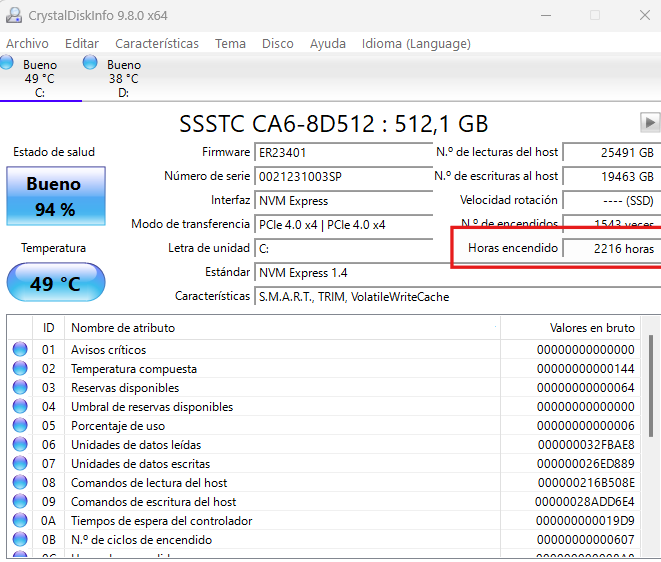The width and height of the screenshot is (661, 562).
Task: Select the Bueno 49 °C drive C: tab
Action: pos(40,78)
